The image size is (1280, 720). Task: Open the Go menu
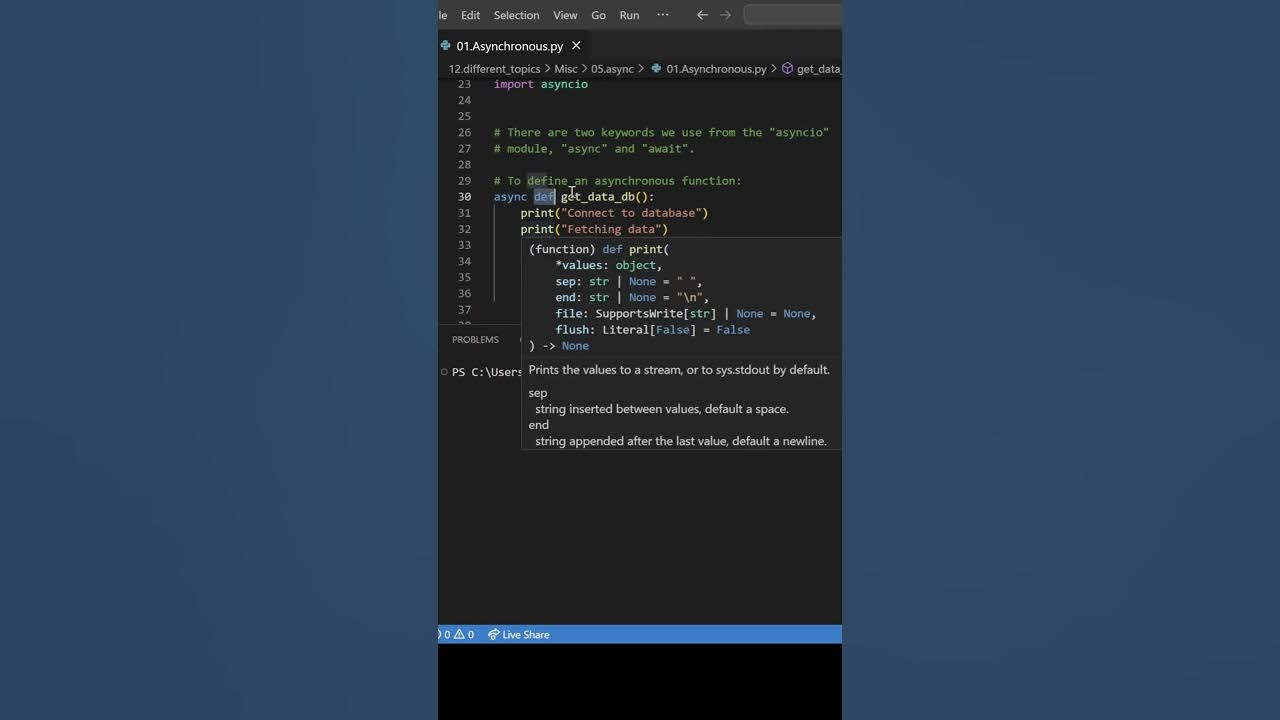click(x=598, y=15)
